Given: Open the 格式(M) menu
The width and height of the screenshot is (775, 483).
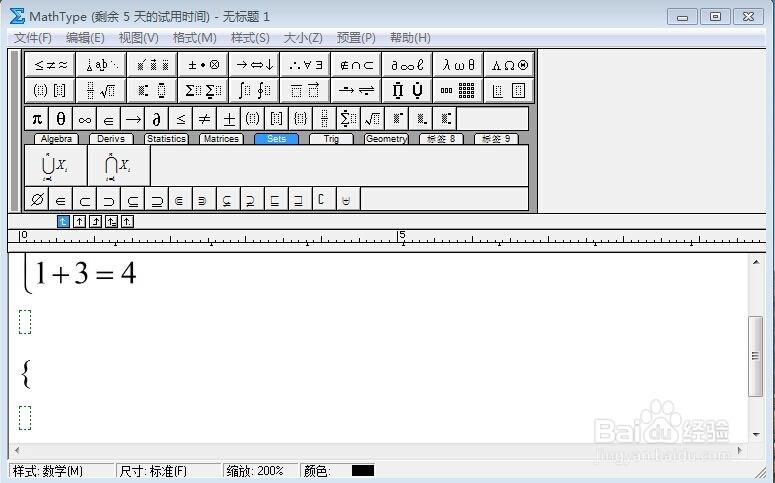Looking at the screenshot, I should click(x=195, y=38).
